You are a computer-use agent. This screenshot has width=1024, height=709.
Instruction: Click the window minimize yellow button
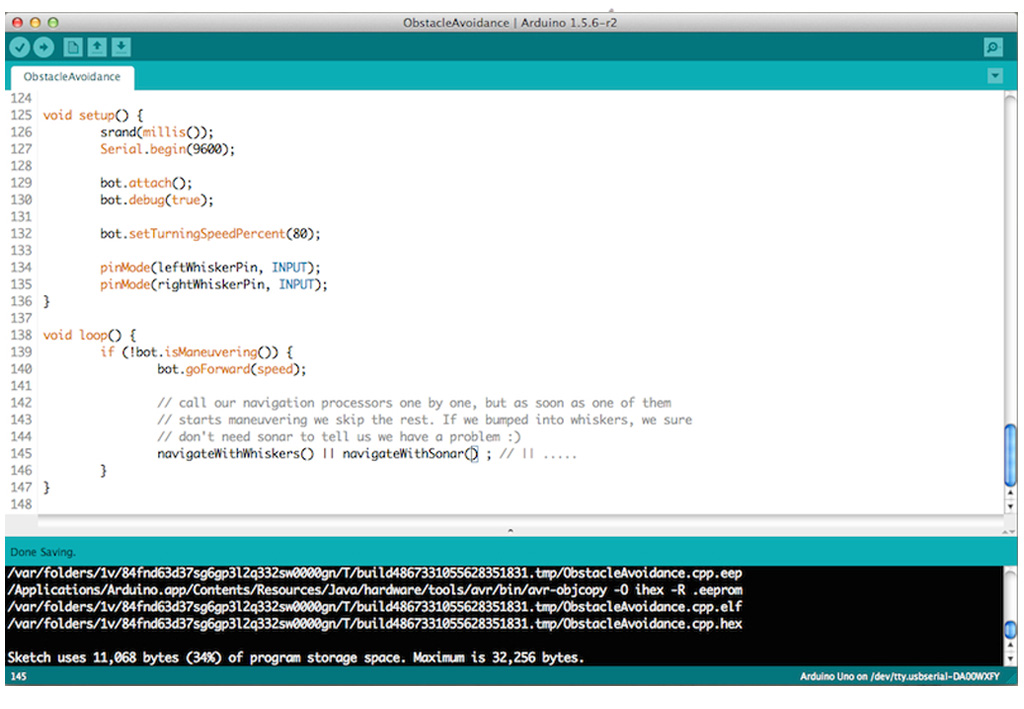tap(35, 22)
